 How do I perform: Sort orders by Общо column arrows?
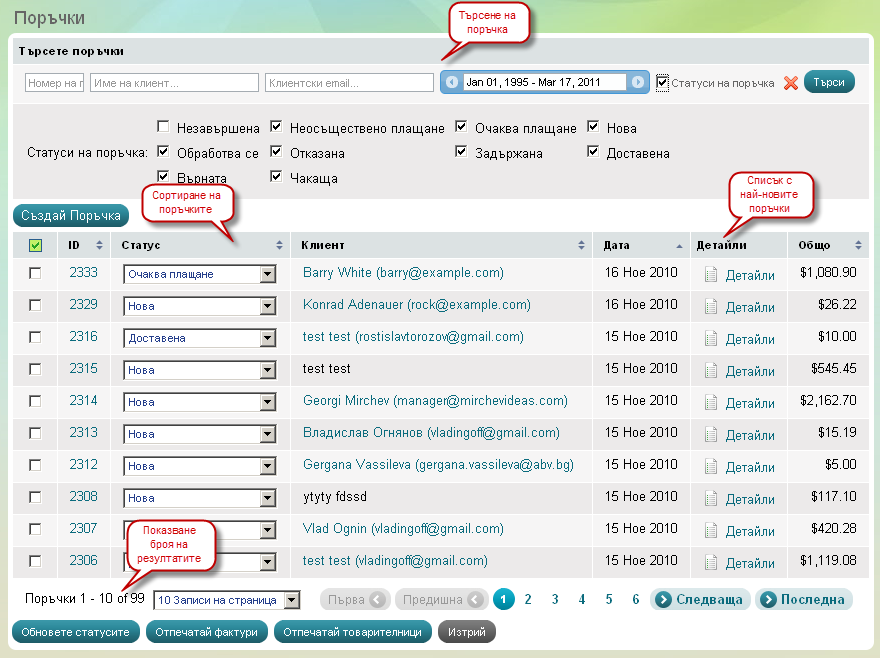[858, 245]
